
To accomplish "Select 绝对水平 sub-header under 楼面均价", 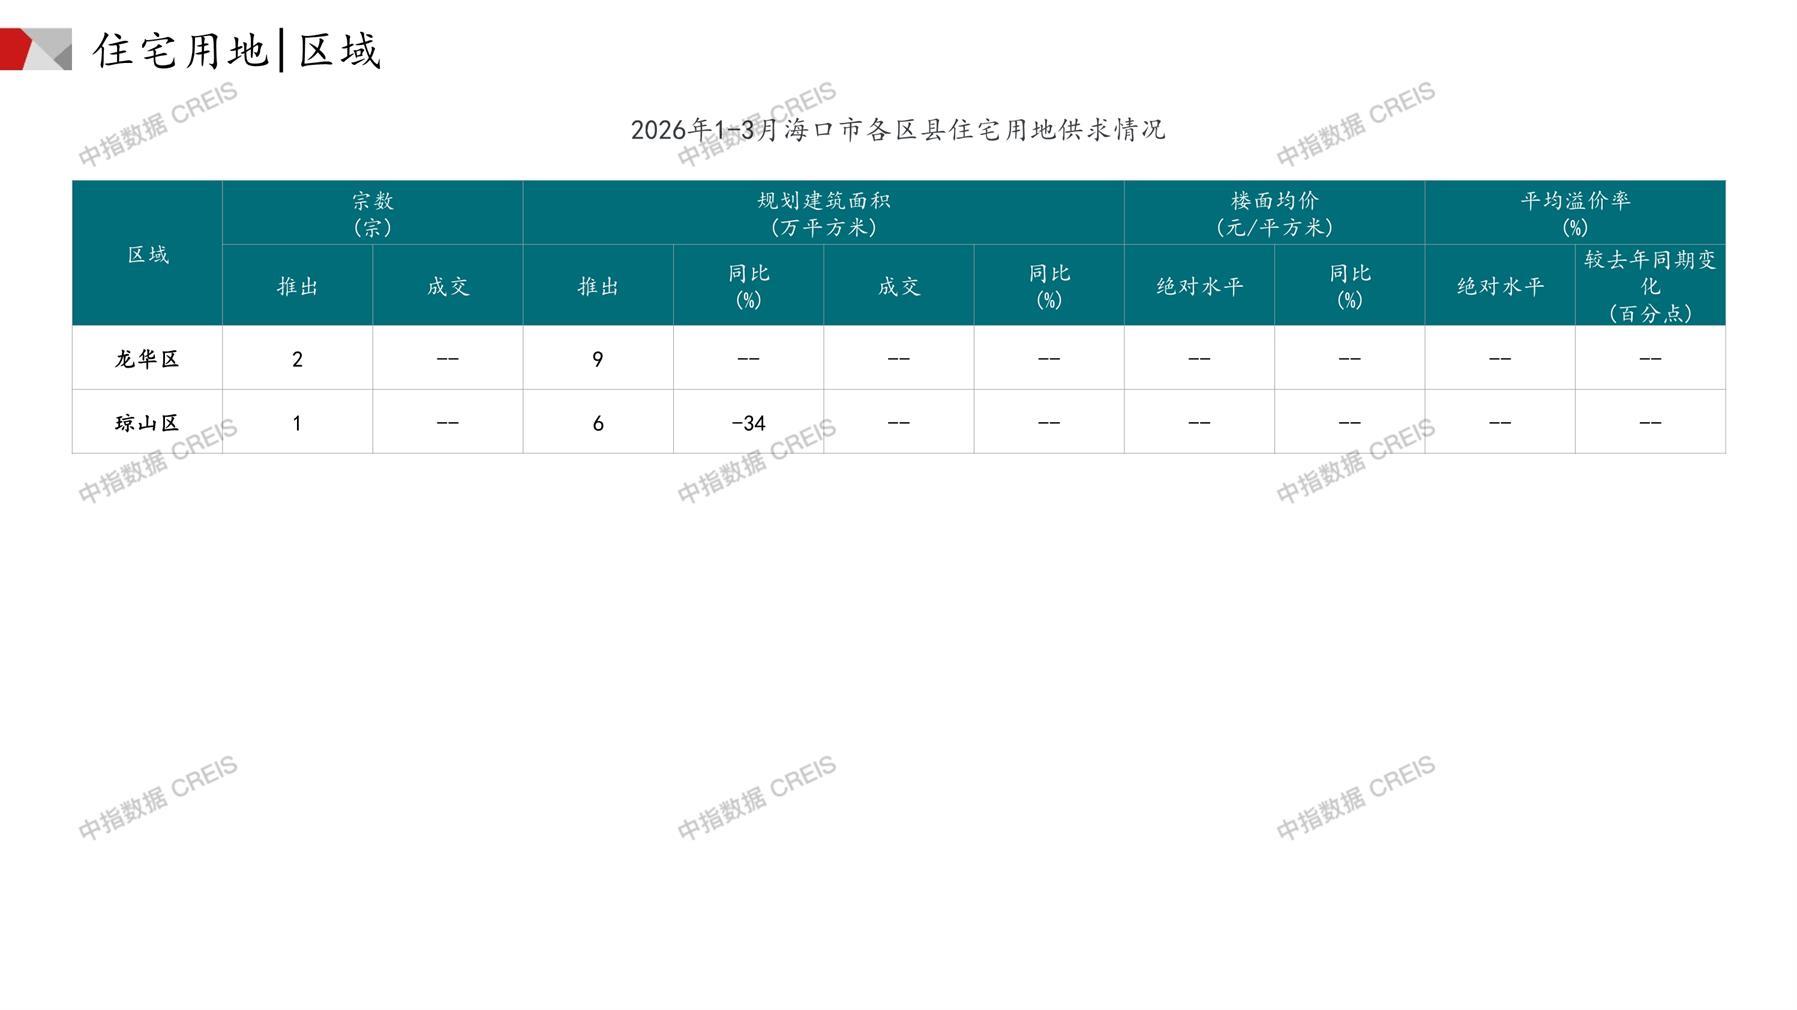I will coord(1199,286).
